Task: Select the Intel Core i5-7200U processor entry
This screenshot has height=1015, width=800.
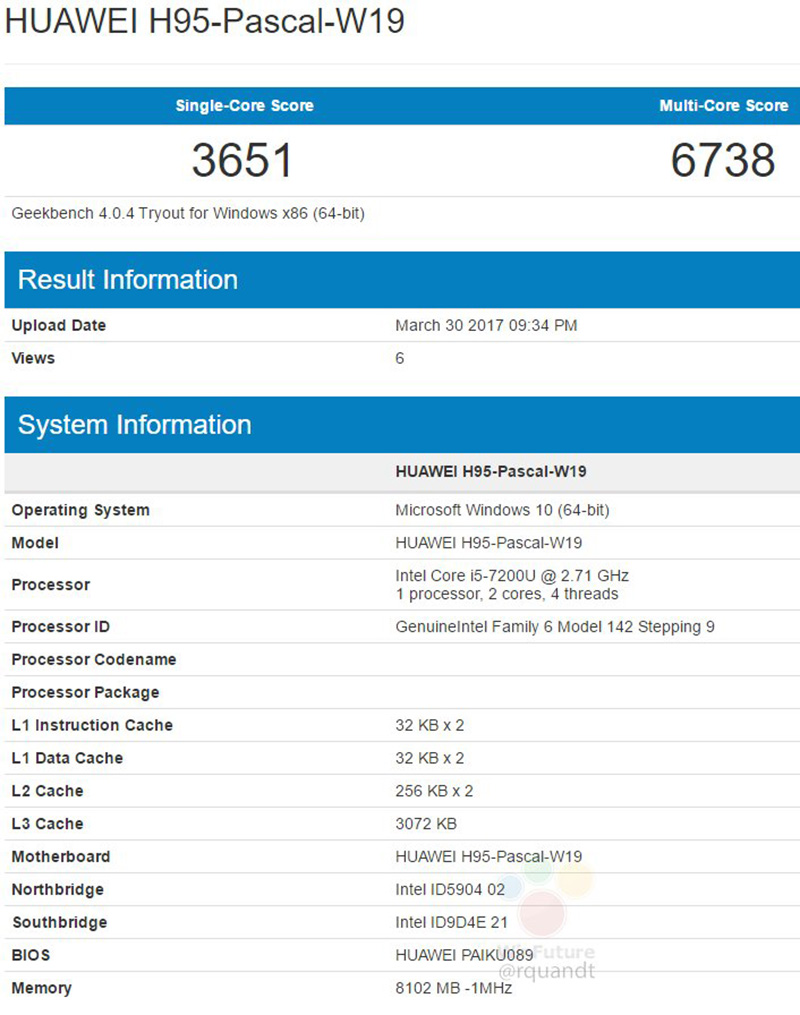Action: click(495, 575)
